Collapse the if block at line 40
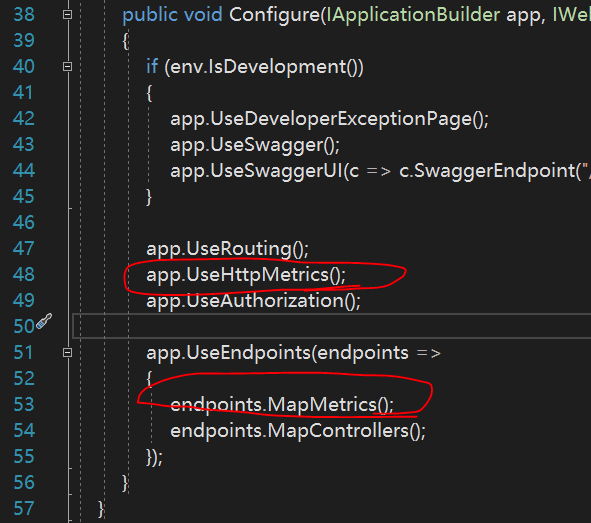591x523 pixels. click(67, 67)
